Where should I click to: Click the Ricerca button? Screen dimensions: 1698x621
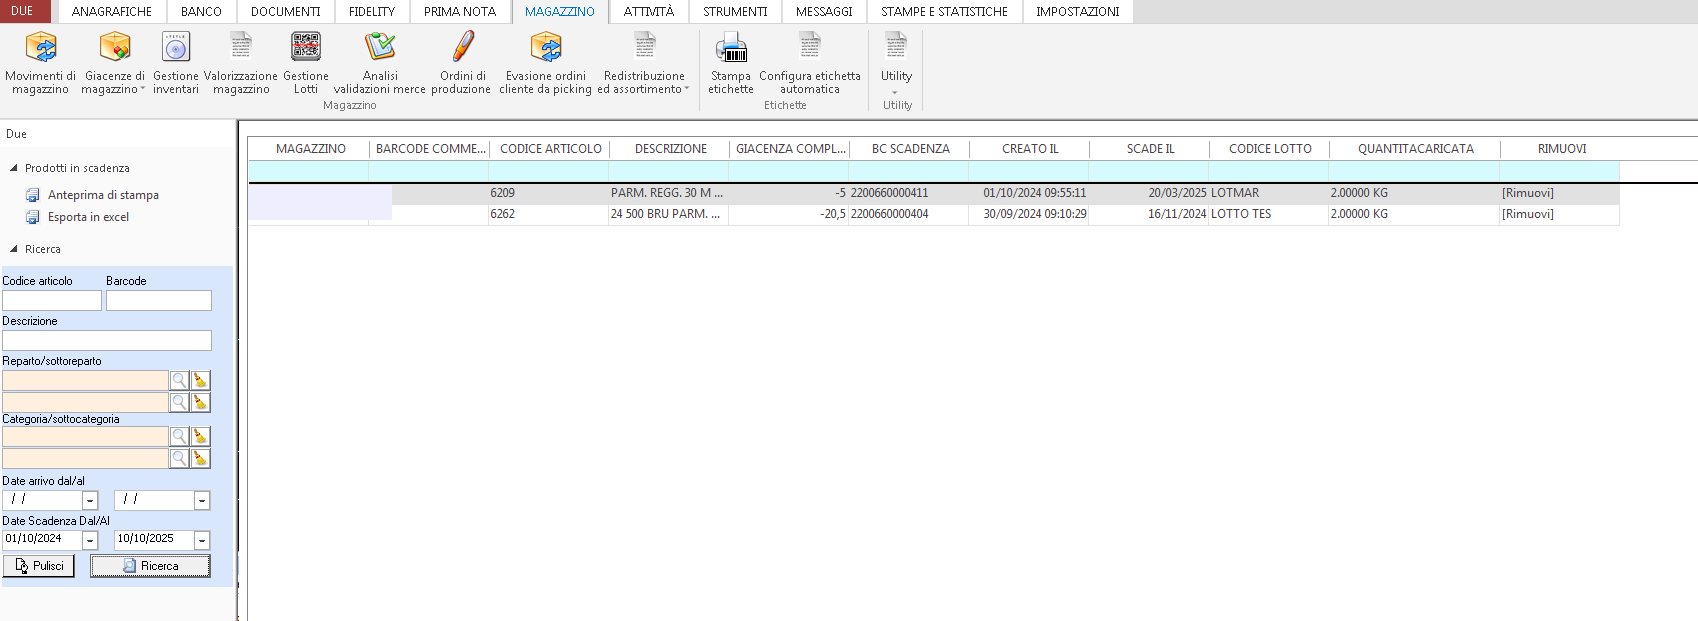(x=150, y=566)
